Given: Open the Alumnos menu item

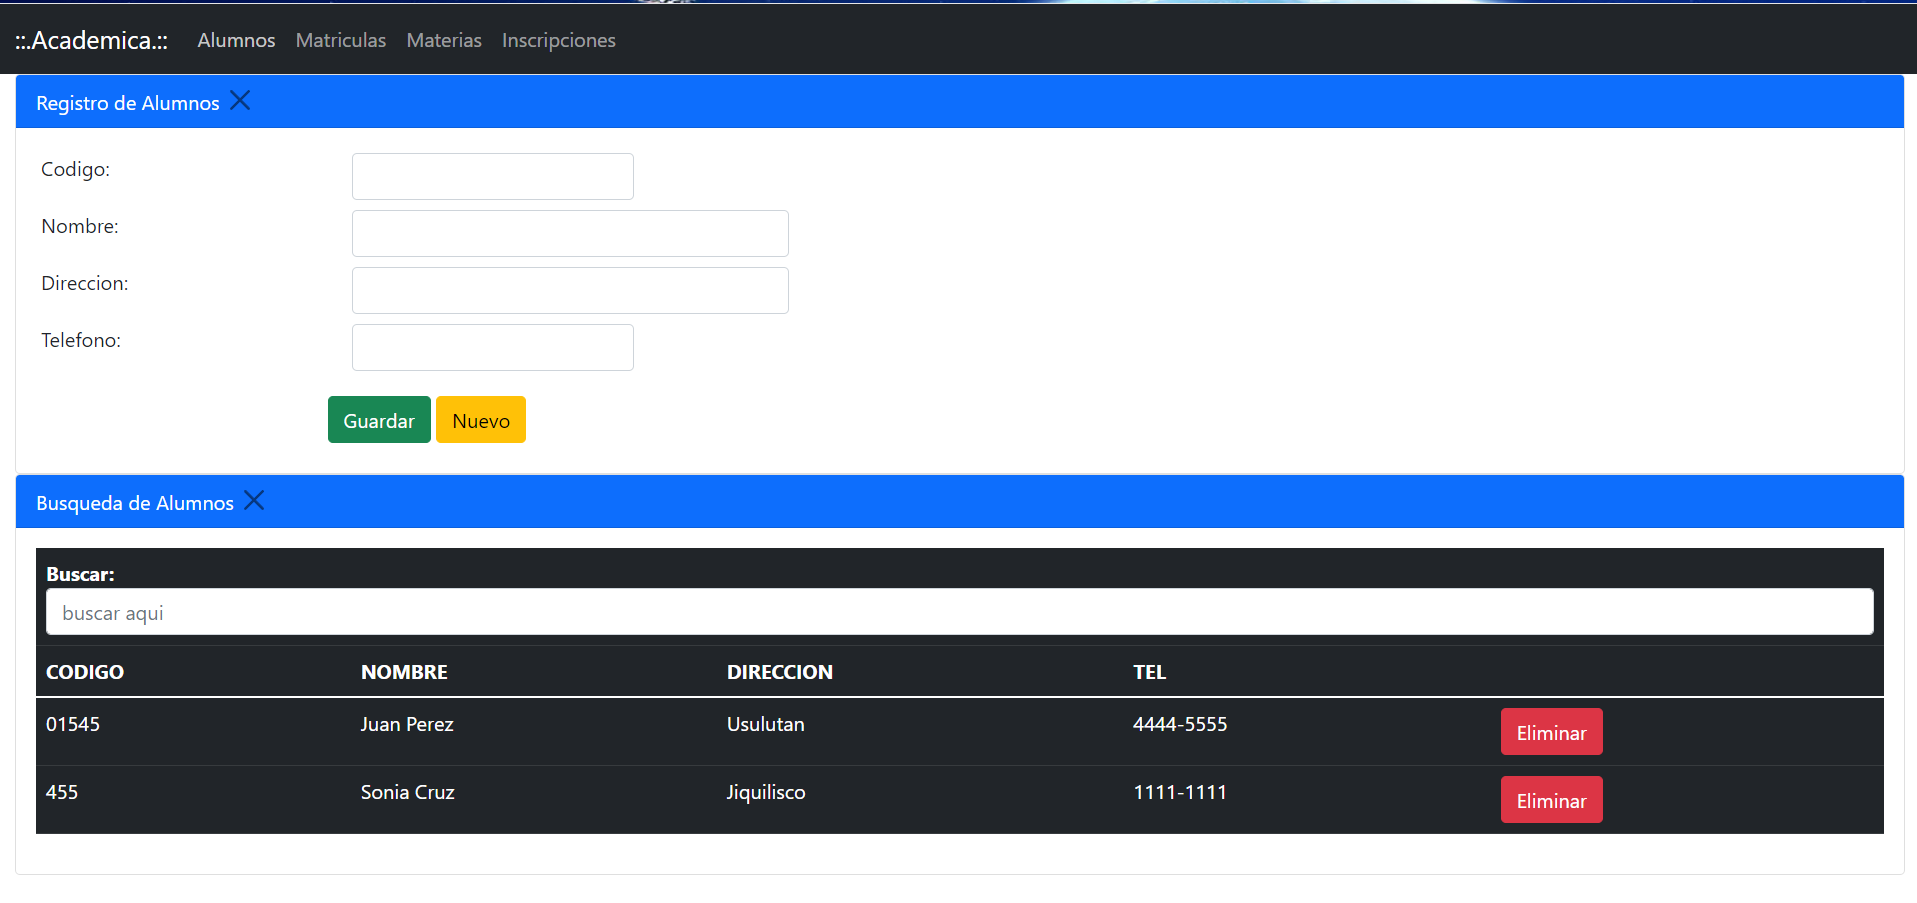Looking at the screenshot, I should 236,40.
